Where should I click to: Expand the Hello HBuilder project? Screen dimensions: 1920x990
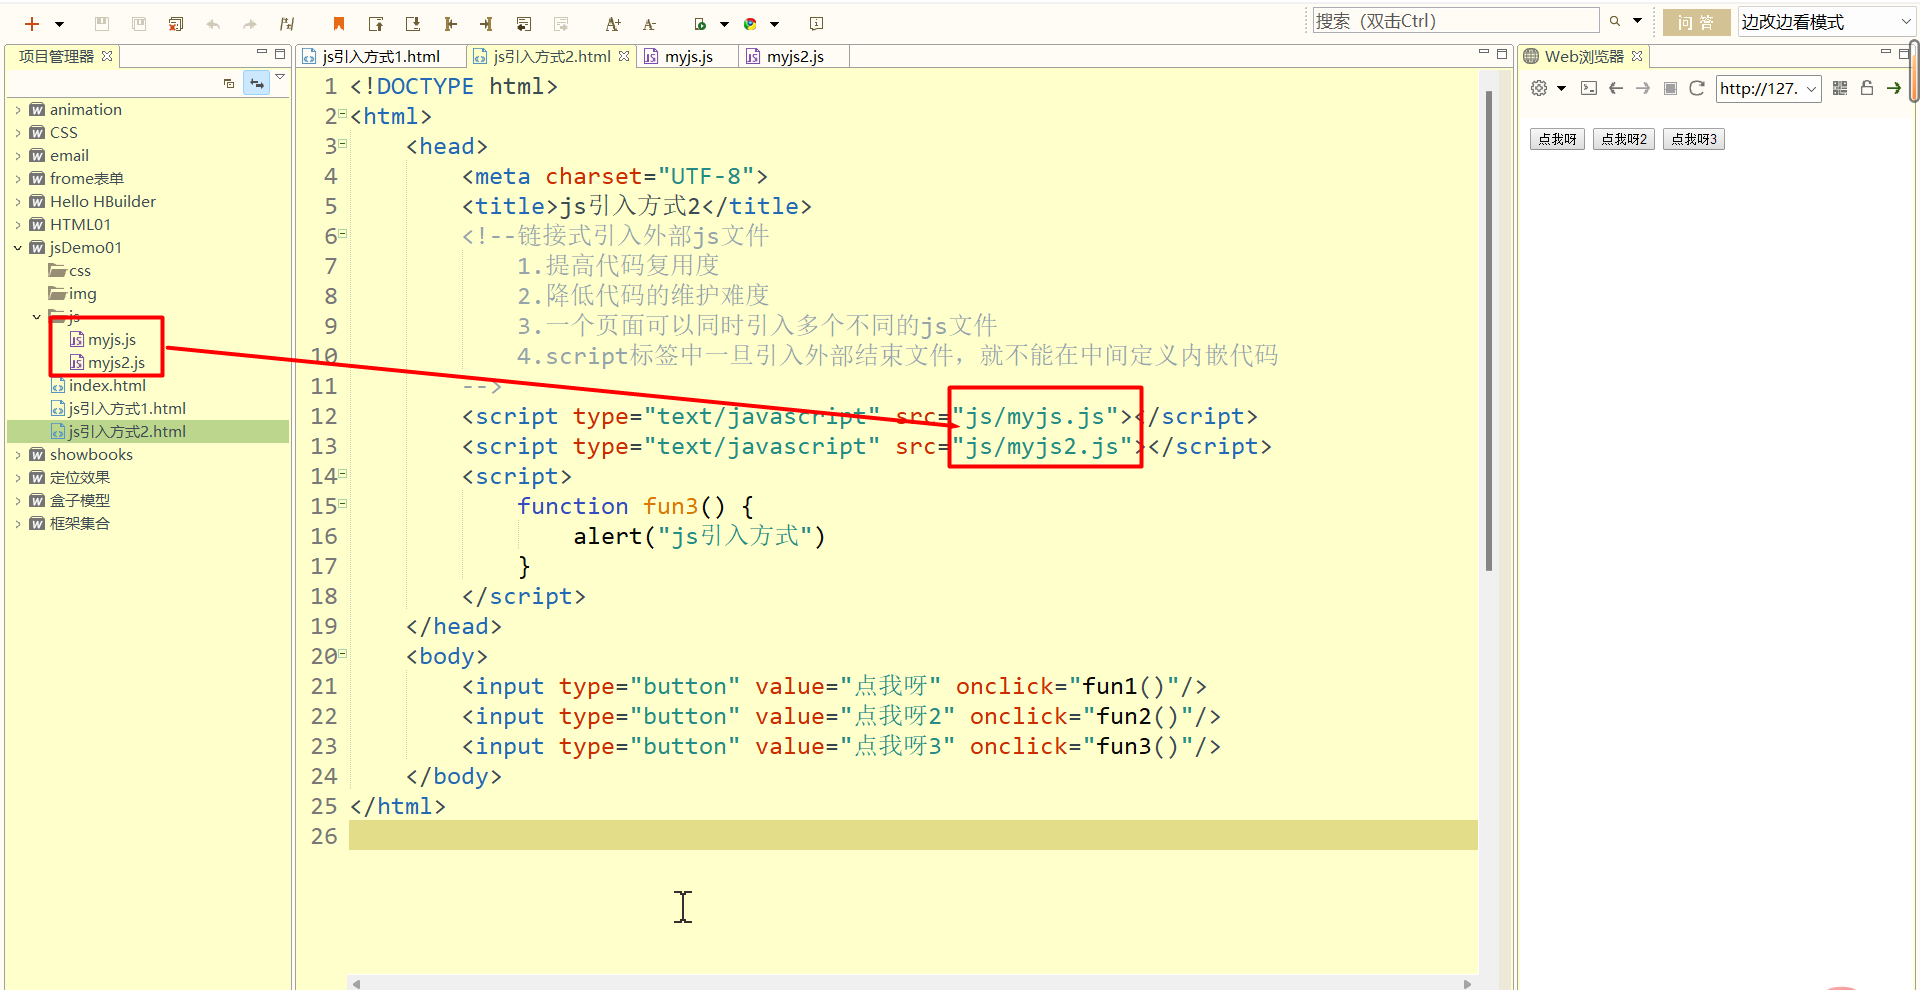click(x=18, y=202)
